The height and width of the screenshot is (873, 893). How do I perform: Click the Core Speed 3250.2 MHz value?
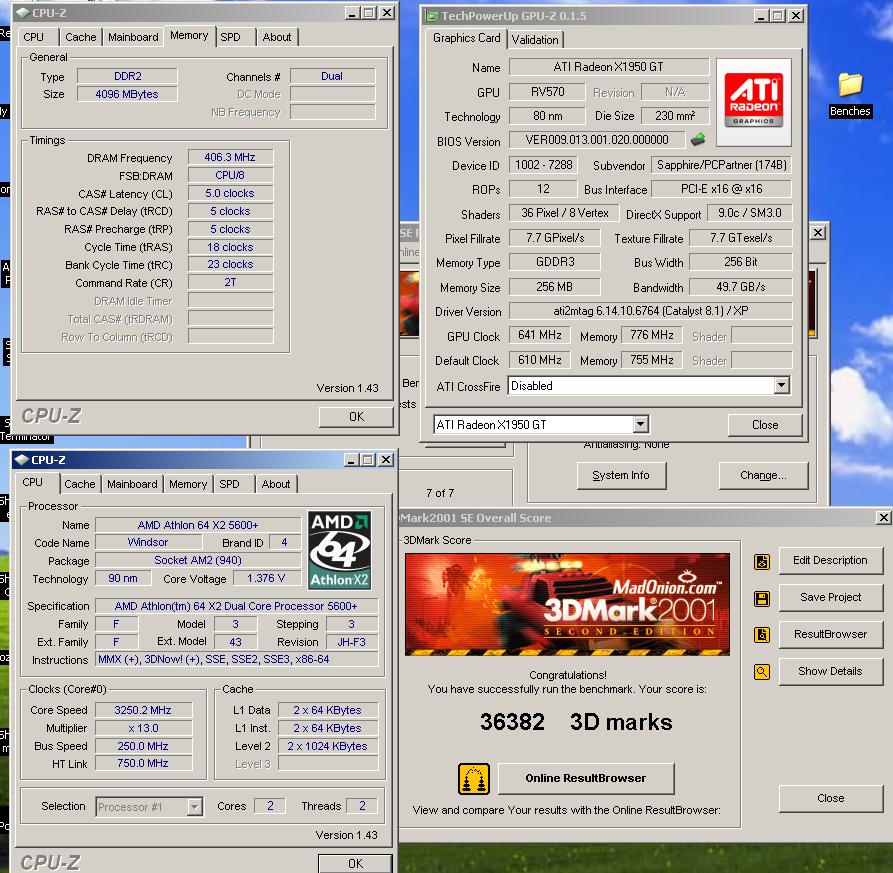(143, 710)
